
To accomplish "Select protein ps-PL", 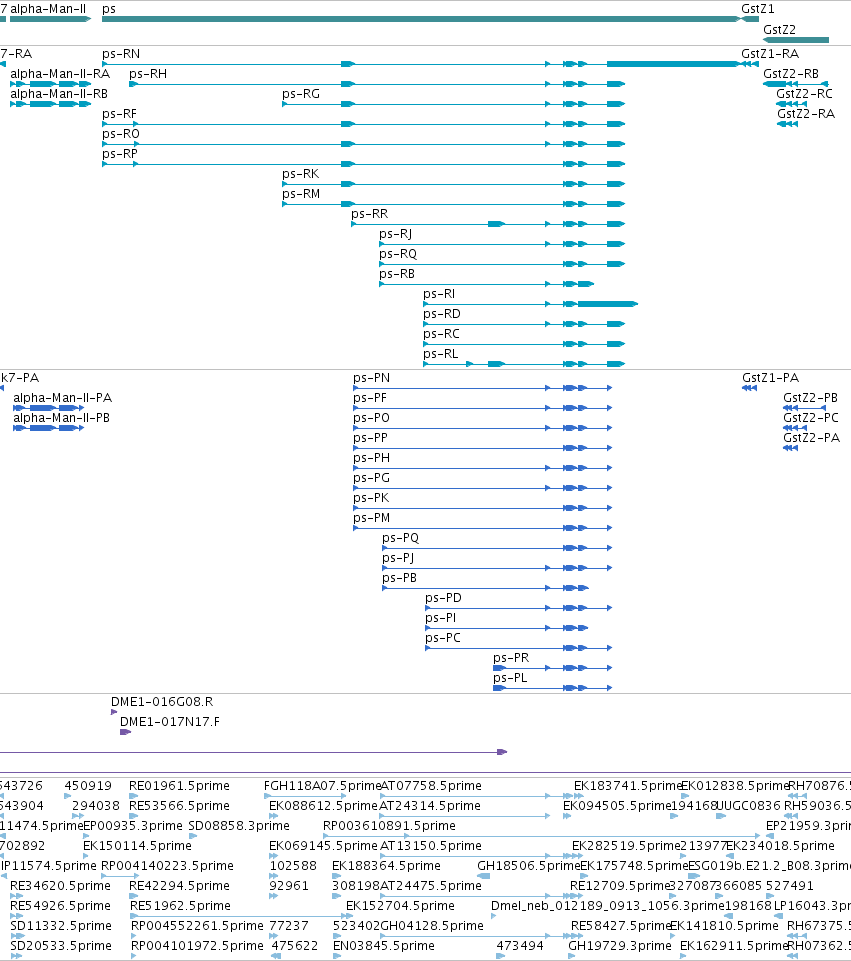I will coord(553,688).
